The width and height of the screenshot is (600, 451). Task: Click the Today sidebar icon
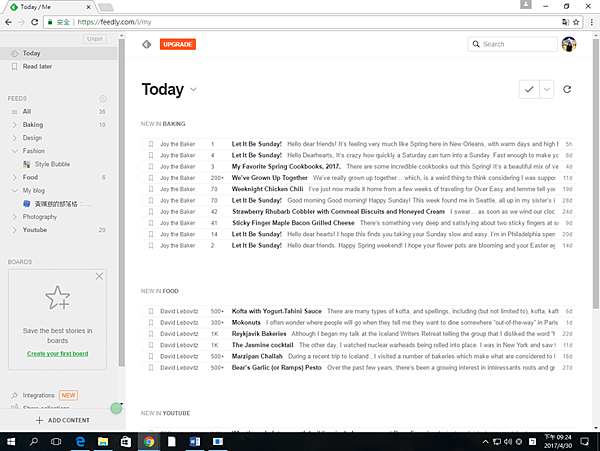[x=15, y=53]
